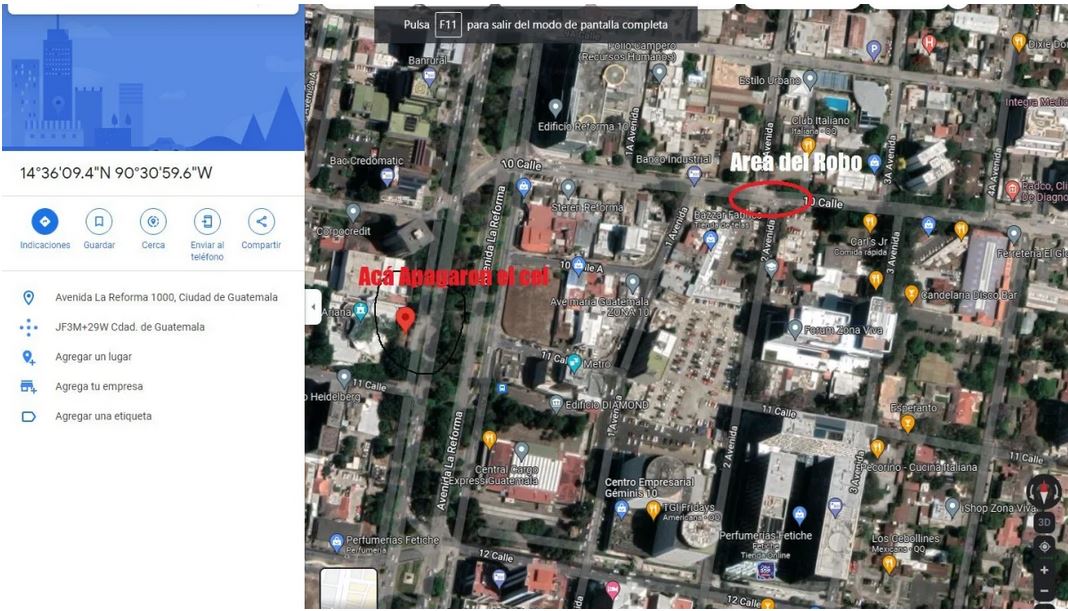Open the Ferretería El Globo marker

(x=1014, y=235)
